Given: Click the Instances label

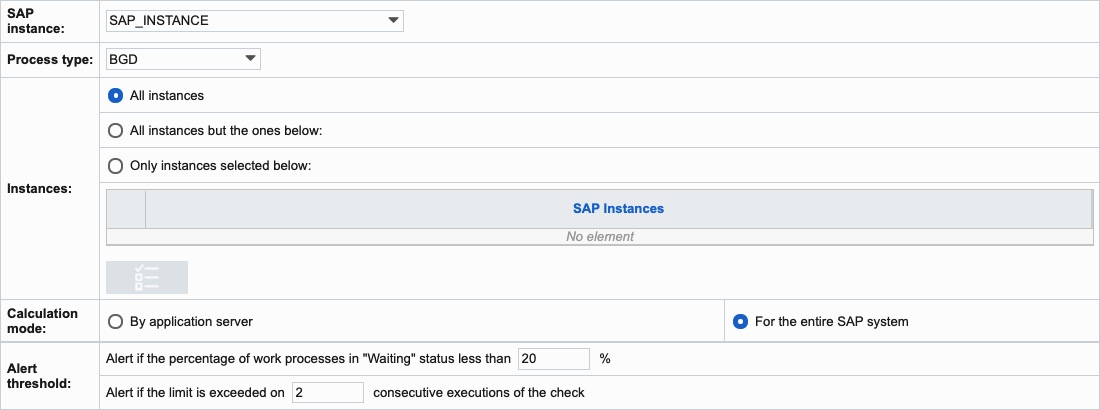Looking at the screenshot, I should pos(40,188).
